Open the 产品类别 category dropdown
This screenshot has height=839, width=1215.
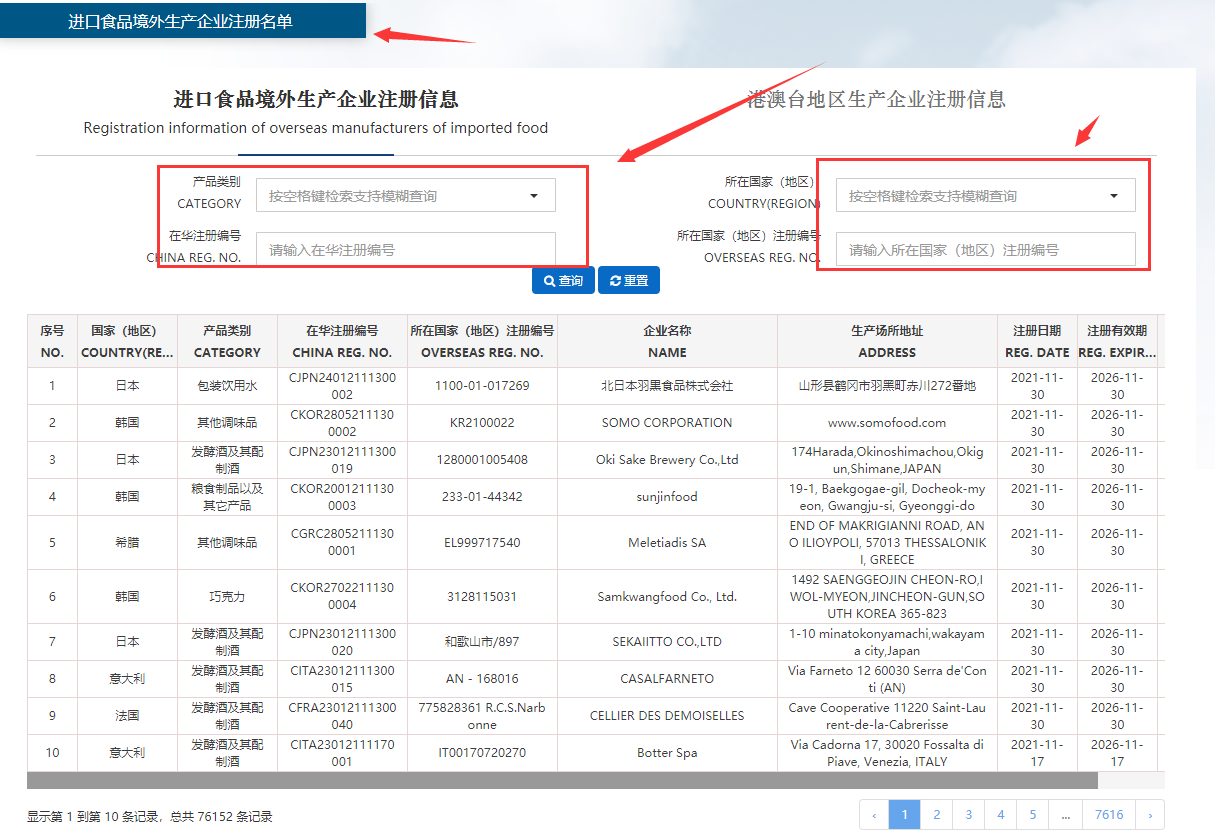405,196
